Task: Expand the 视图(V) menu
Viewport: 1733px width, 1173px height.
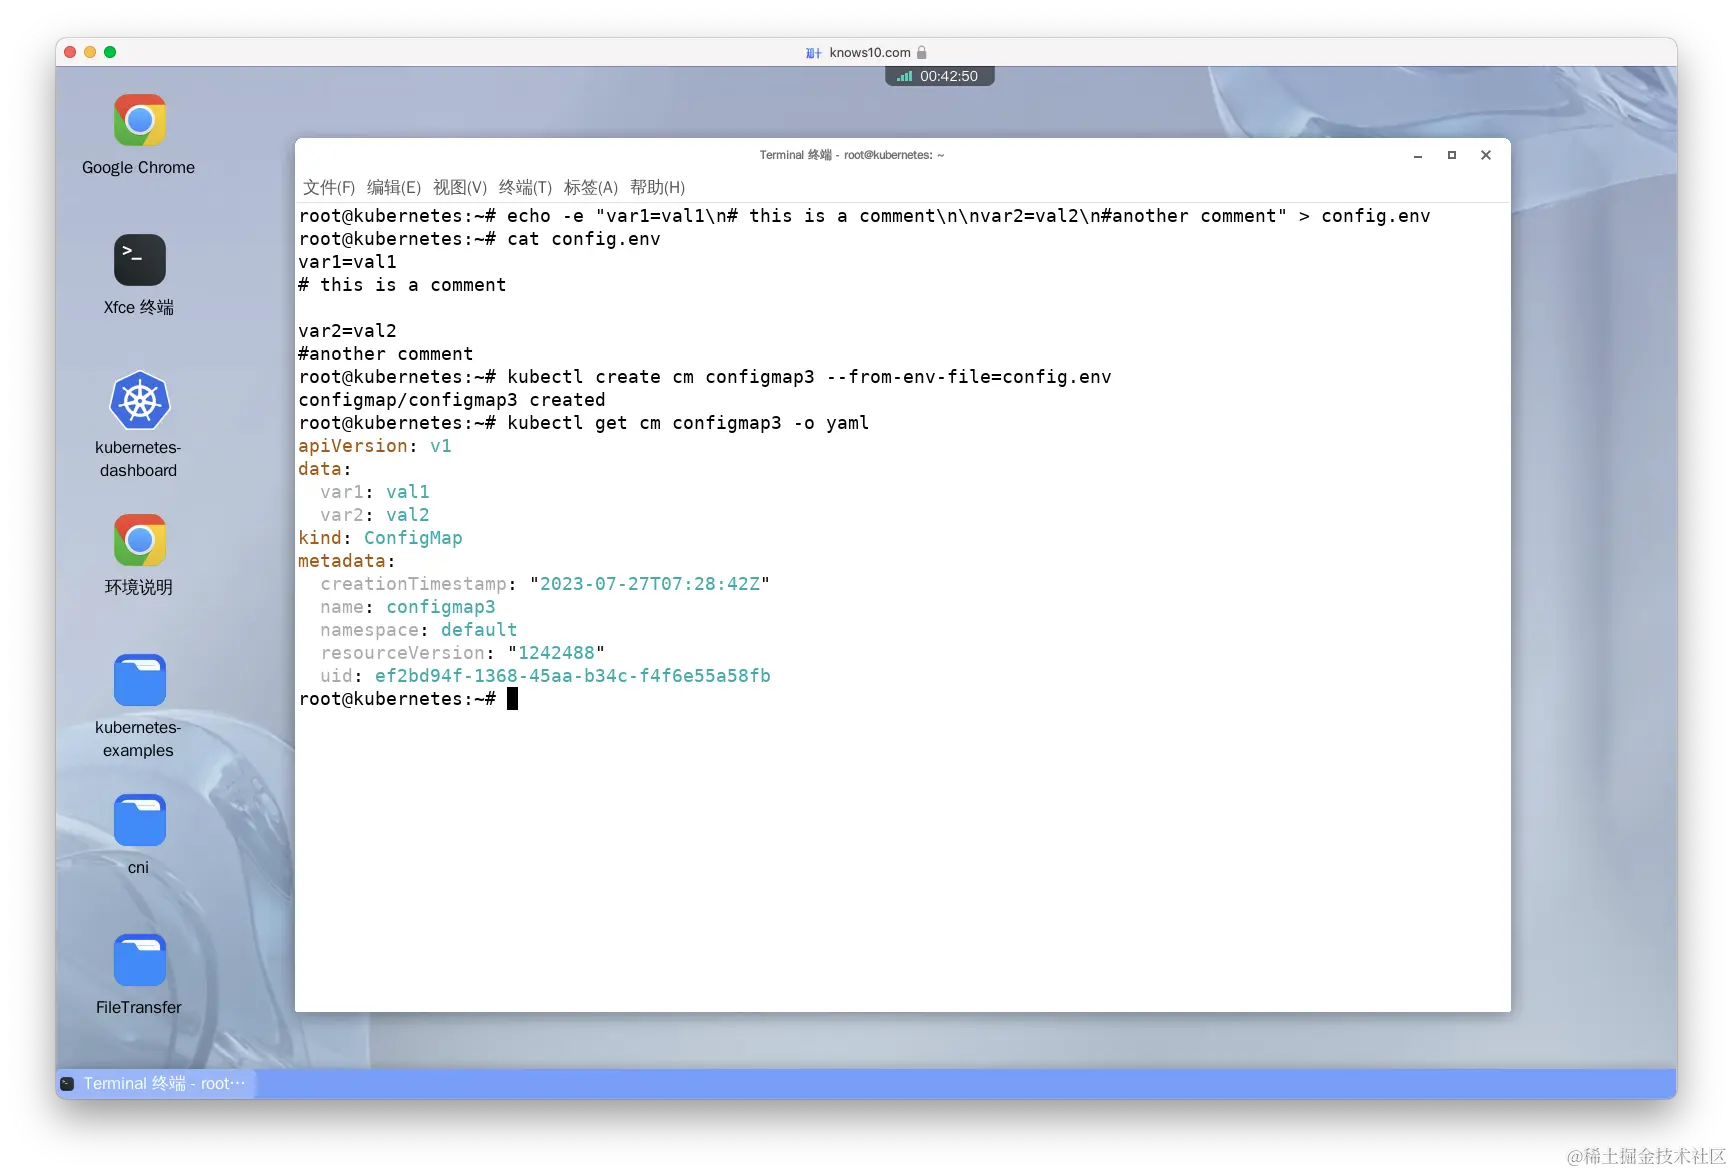Action: [460, 187]
